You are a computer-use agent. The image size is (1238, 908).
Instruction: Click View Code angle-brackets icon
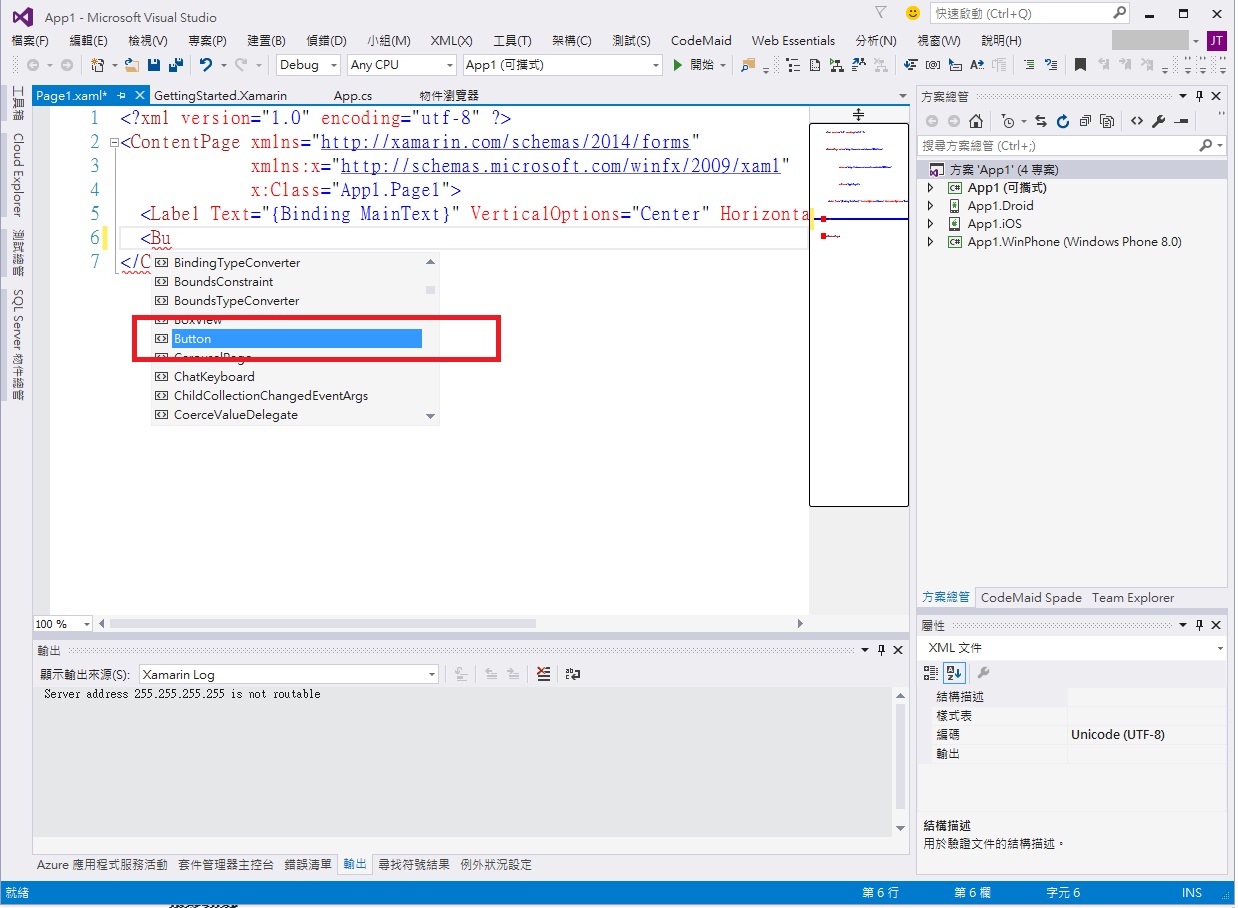coord(1137,121)
